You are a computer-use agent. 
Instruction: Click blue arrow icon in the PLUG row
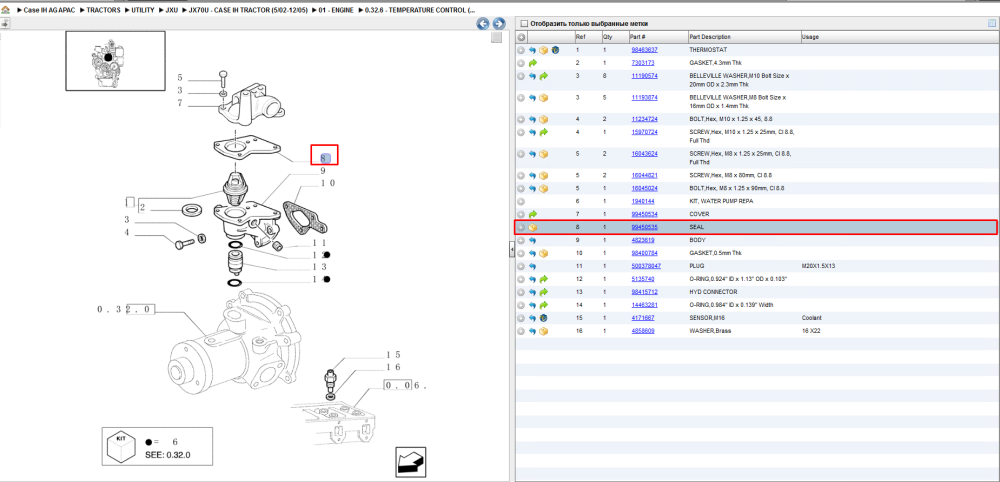(x=532, y=266)
